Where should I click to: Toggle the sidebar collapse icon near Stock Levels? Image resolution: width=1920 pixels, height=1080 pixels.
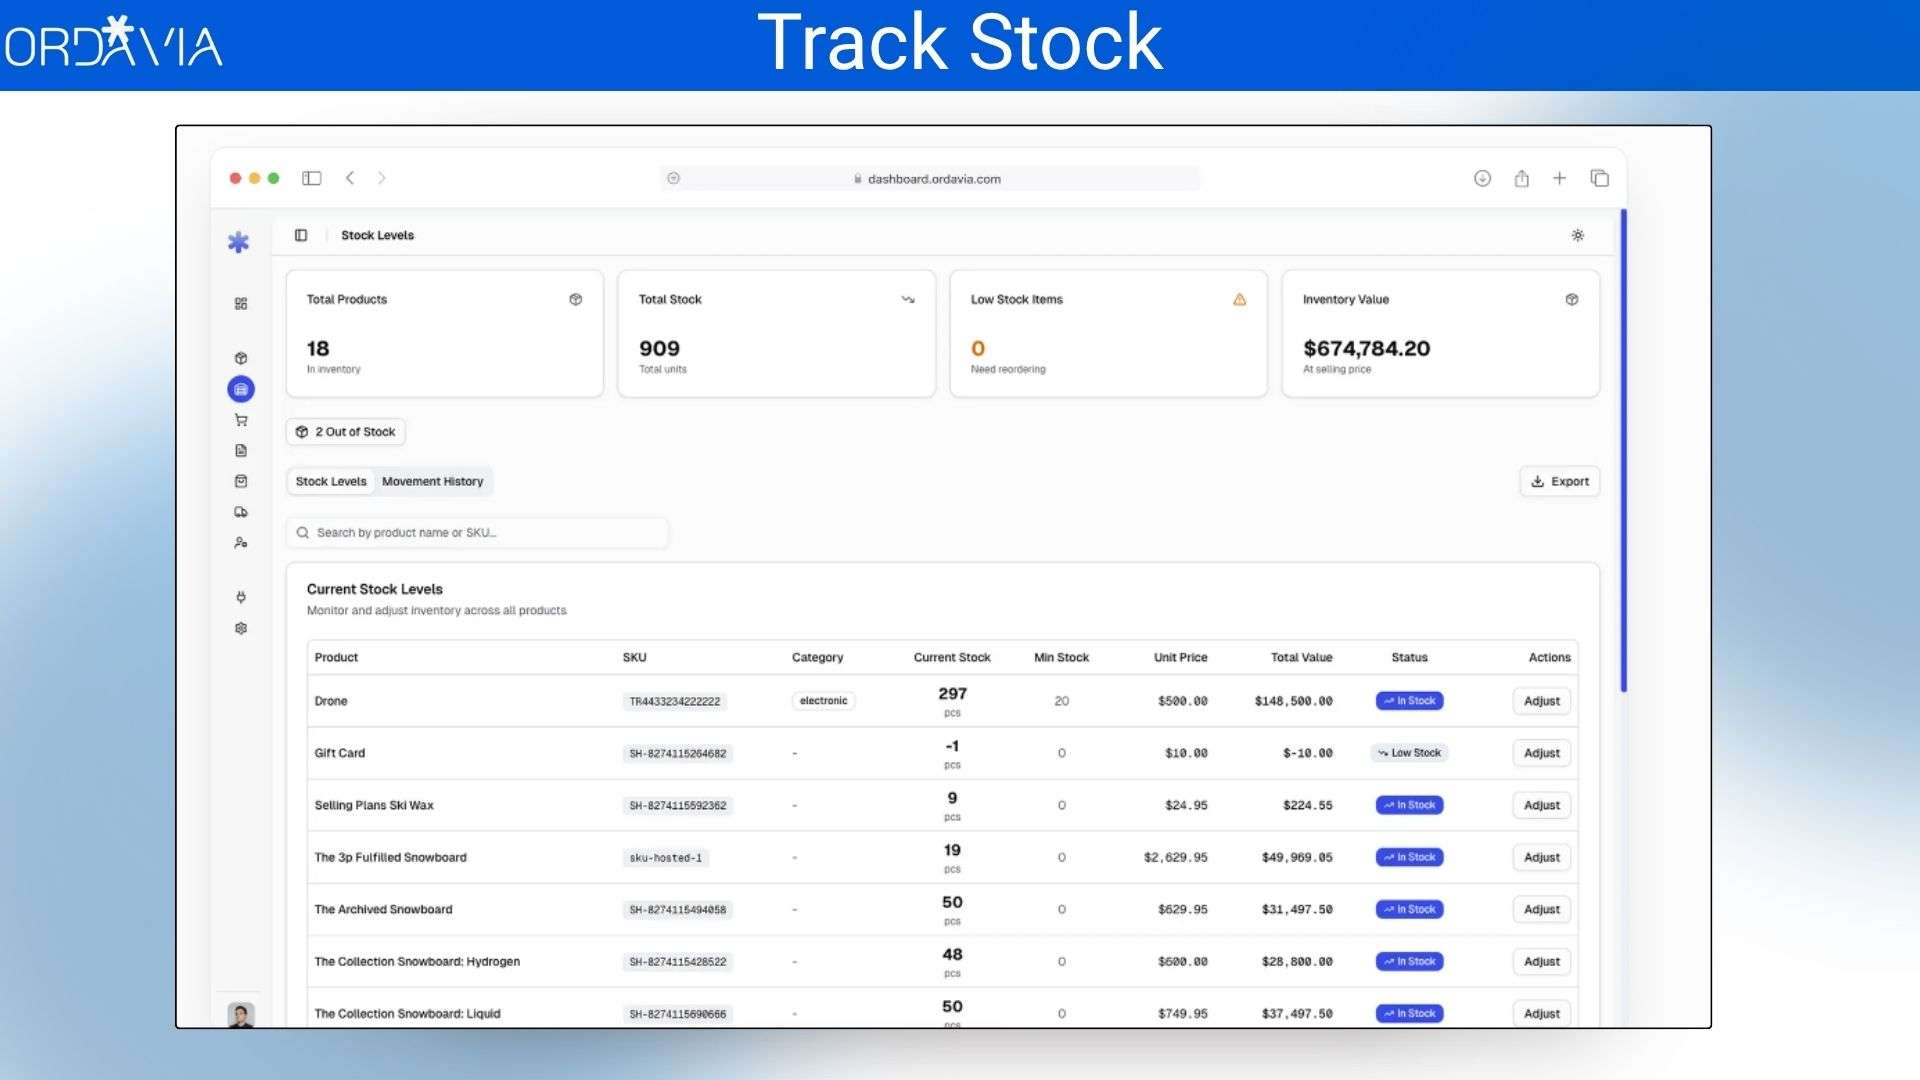[300, 235]
